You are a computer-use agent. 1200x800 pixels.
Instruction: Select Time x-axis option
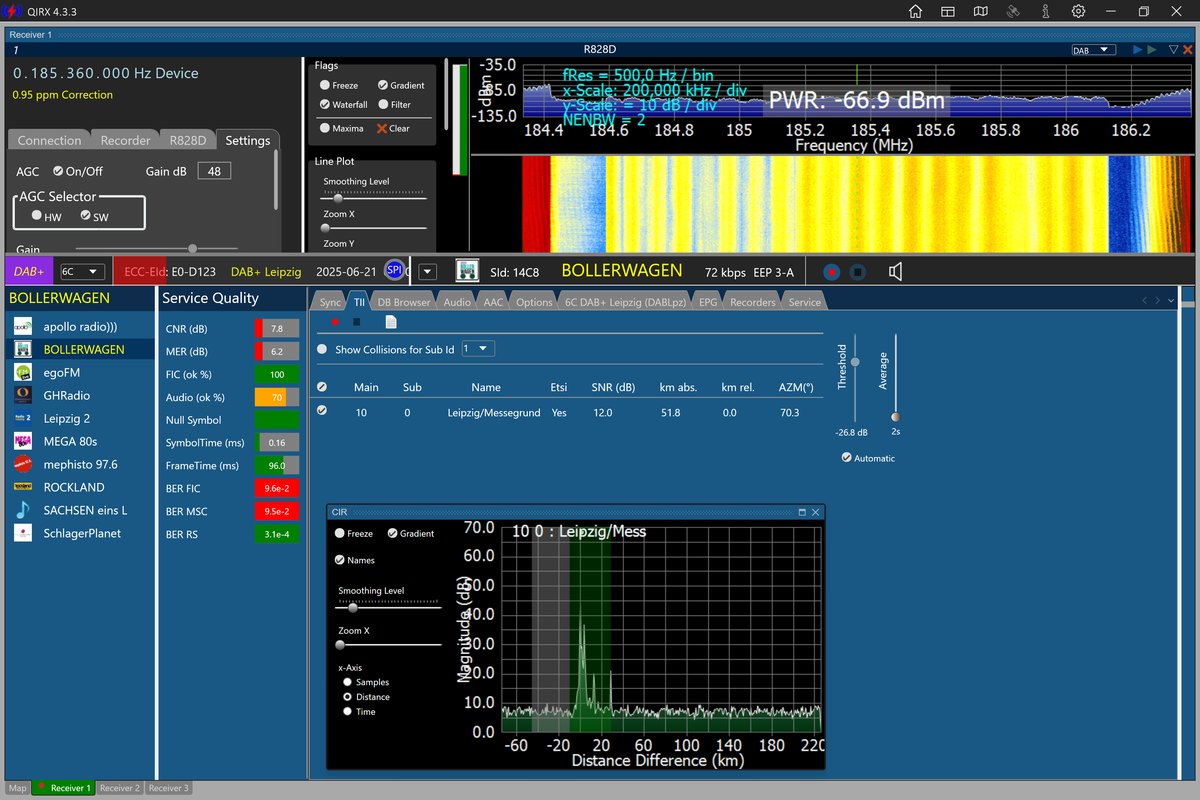pyautogui.click(x=348, y=711)
